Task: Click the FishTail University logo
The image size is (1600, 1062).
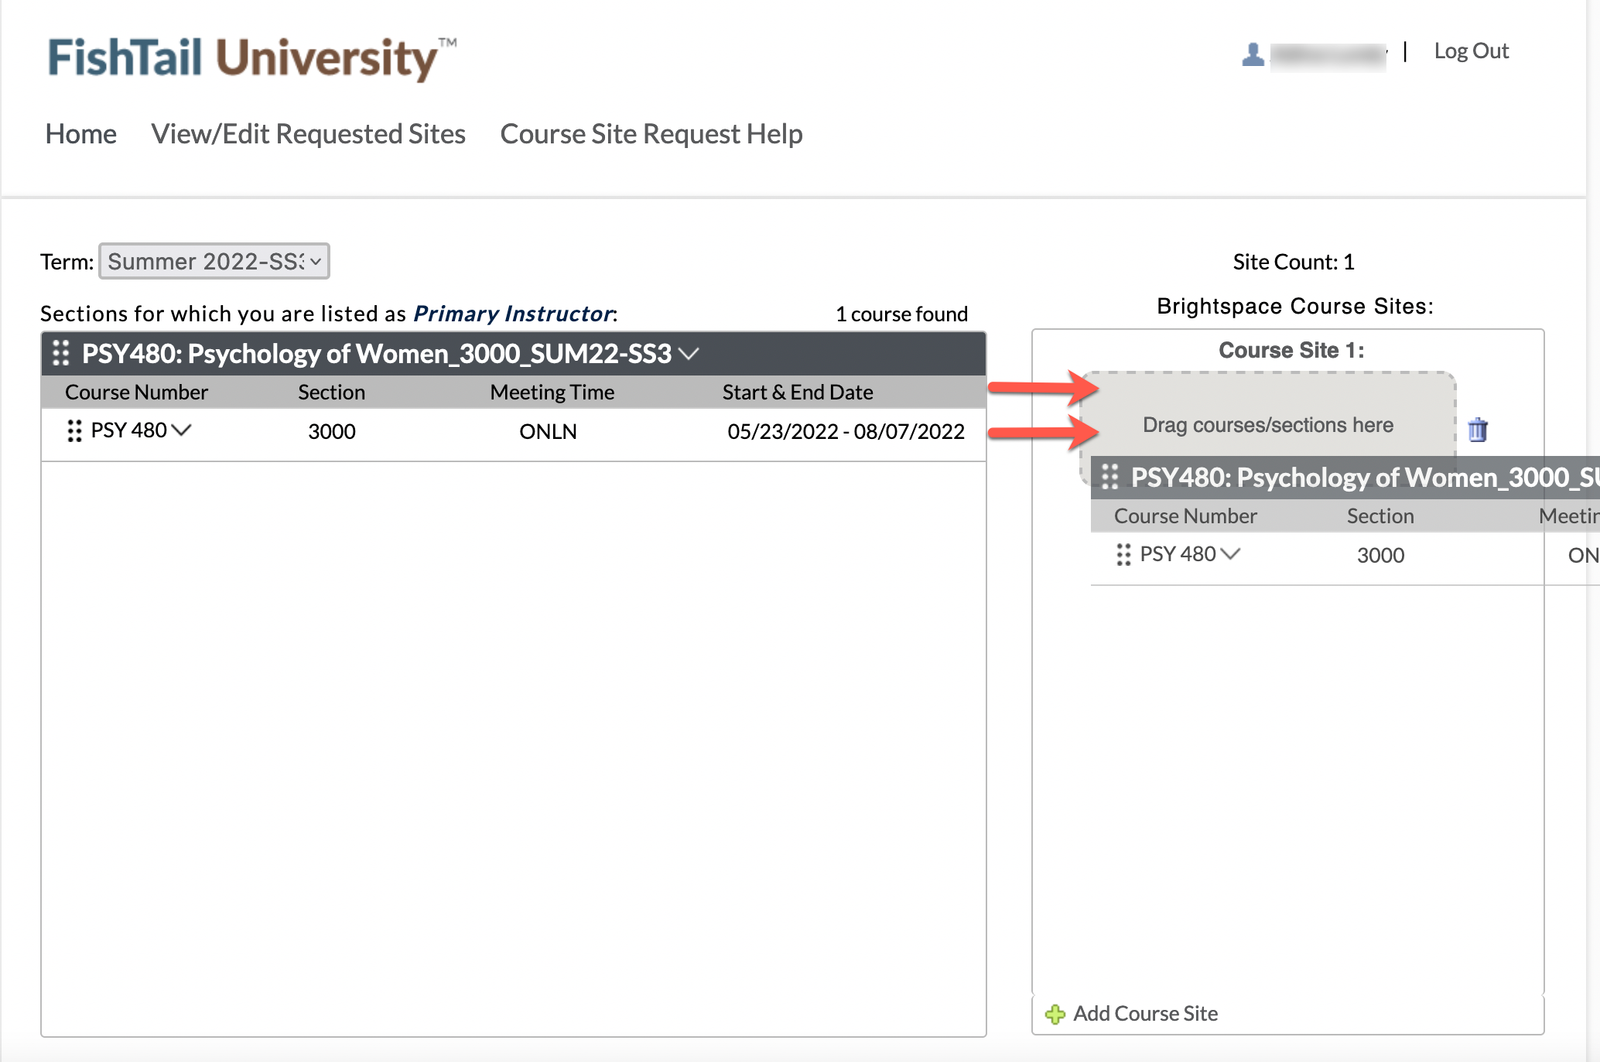Action: pyautogui.click(x=251, y=58)
